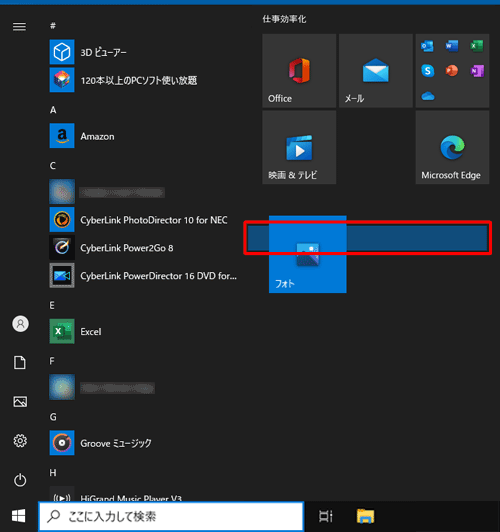Click the E letter group header
Viewport: 500px width, 532px height.
click(52, 305)
